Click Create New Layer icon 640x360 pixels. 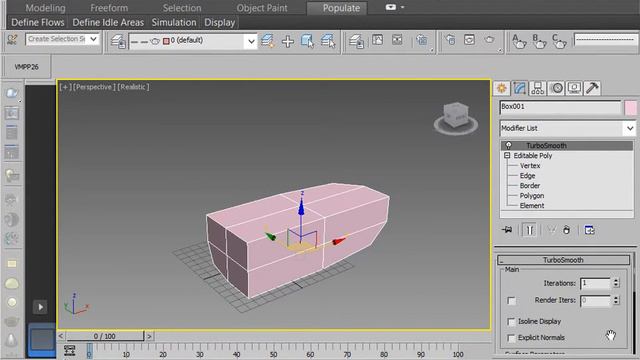(x=267, y=41)
